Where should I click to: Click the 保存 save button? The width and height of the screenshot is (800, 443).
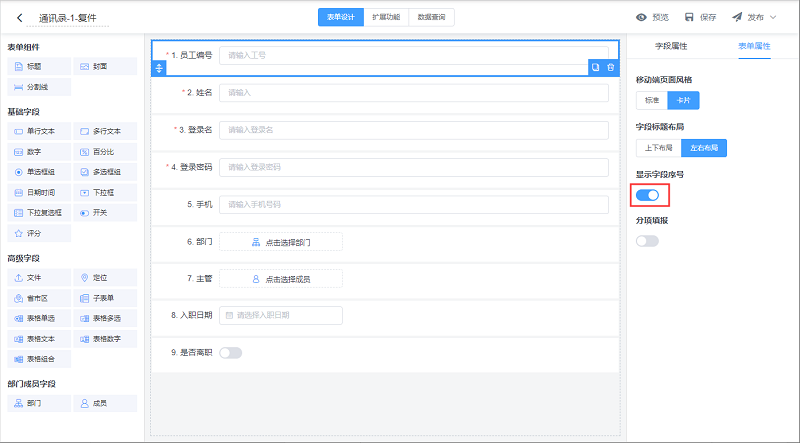(x=700, y=17)
